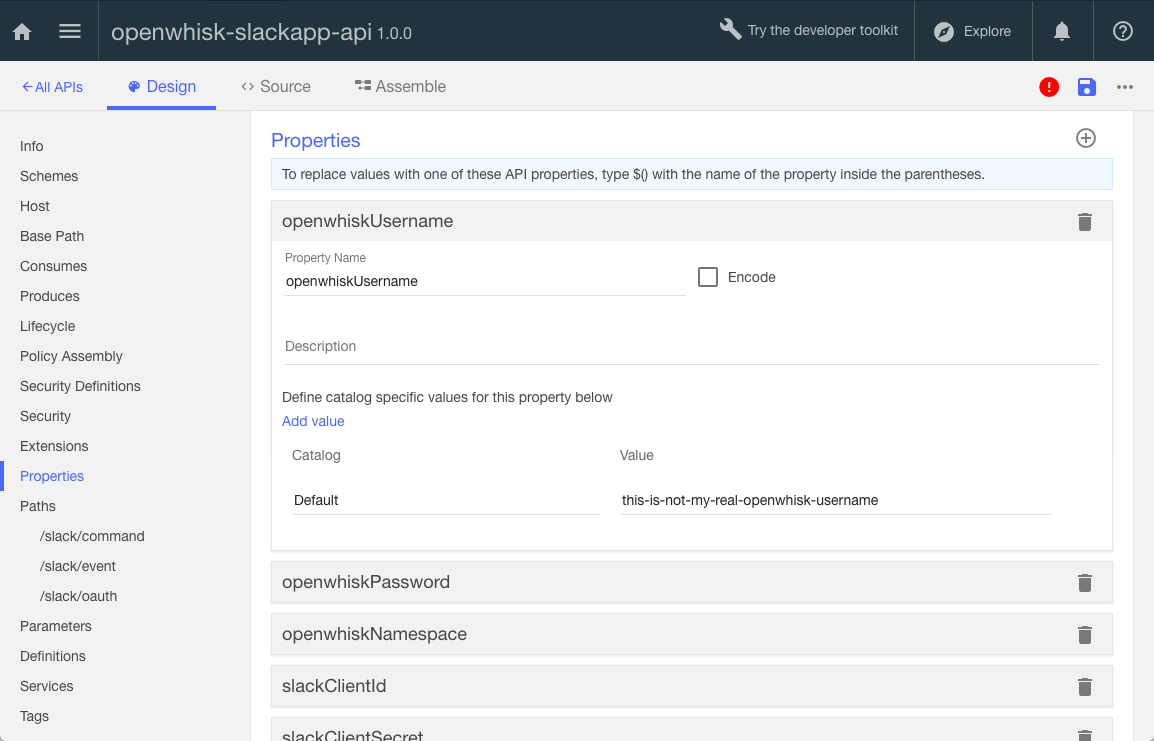Select /slack/command path in sidebar
Screen dimensions: 1154x741
pos(92,536)
